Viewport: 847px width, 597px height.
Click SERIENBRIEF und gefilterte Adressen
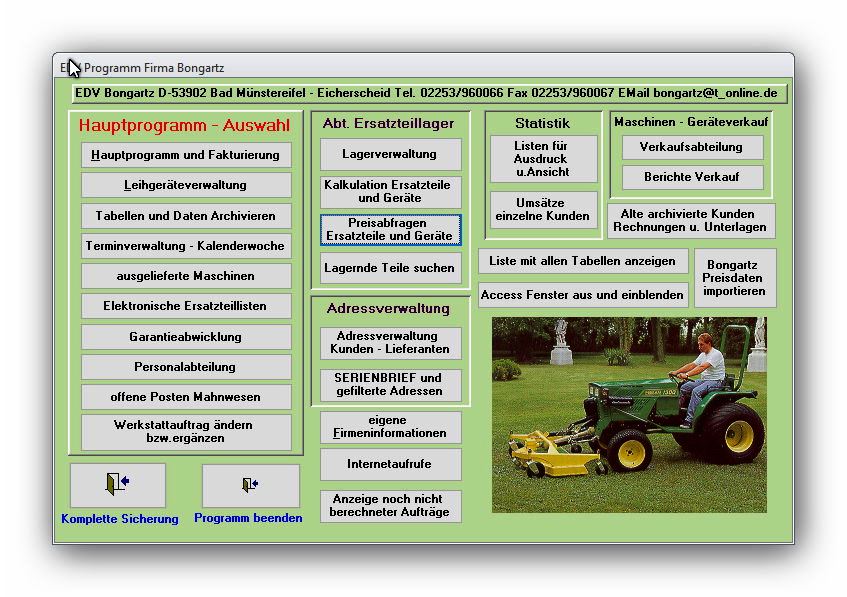tap(390, 385)
